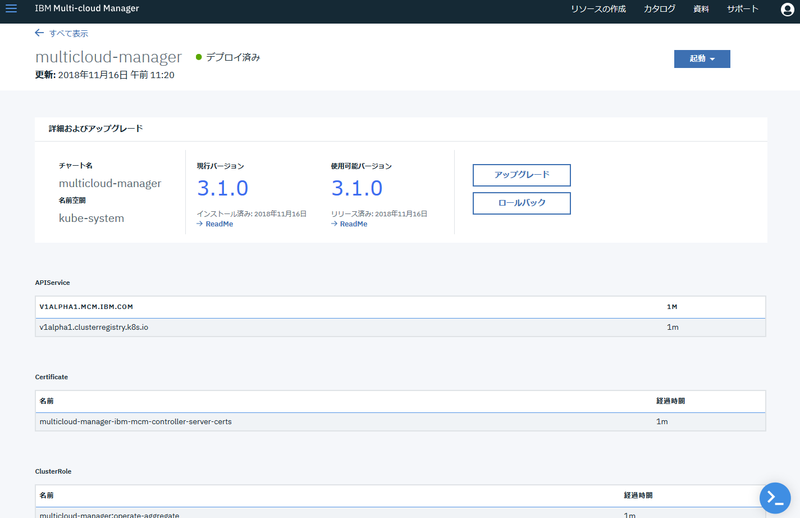Image resolution: width=800 pixels, height=518 pixels.
Task: Click the 更新 timestamp text
Action: click(105, 75)
